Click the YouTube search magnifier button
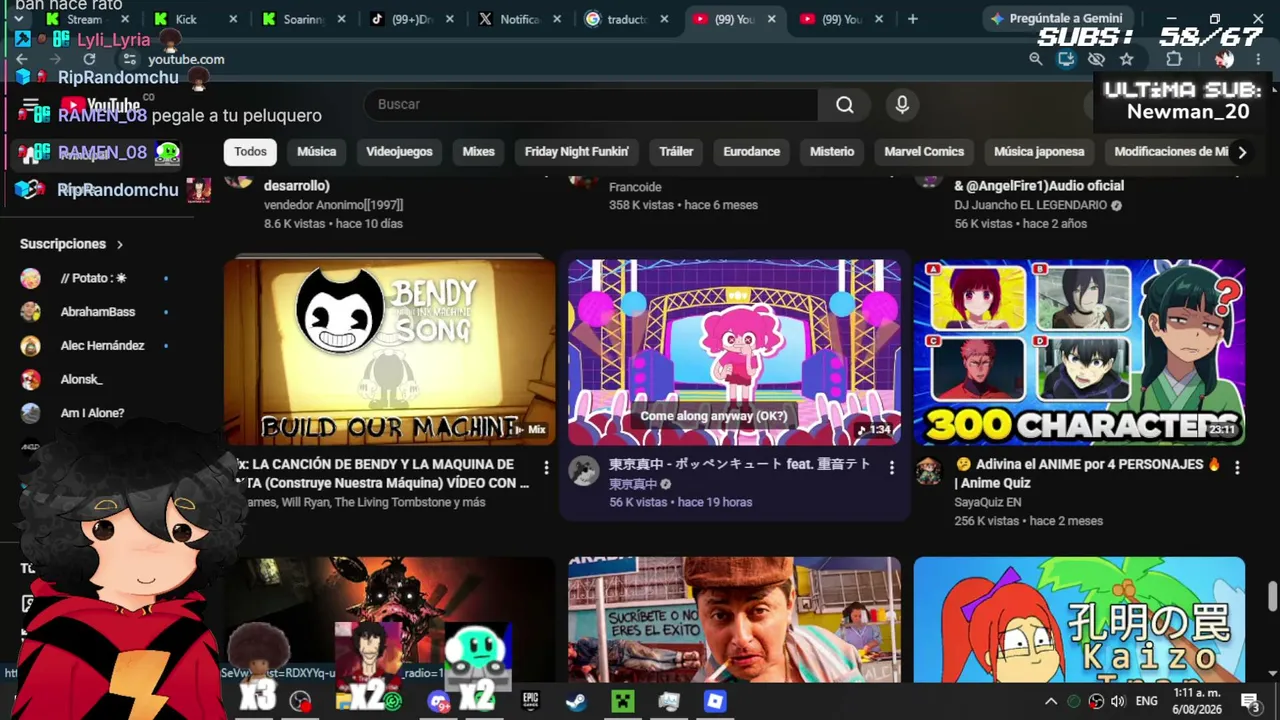The height and width of the screenshot is (720, 1280). pyautogui.click(x=845, y=104)
